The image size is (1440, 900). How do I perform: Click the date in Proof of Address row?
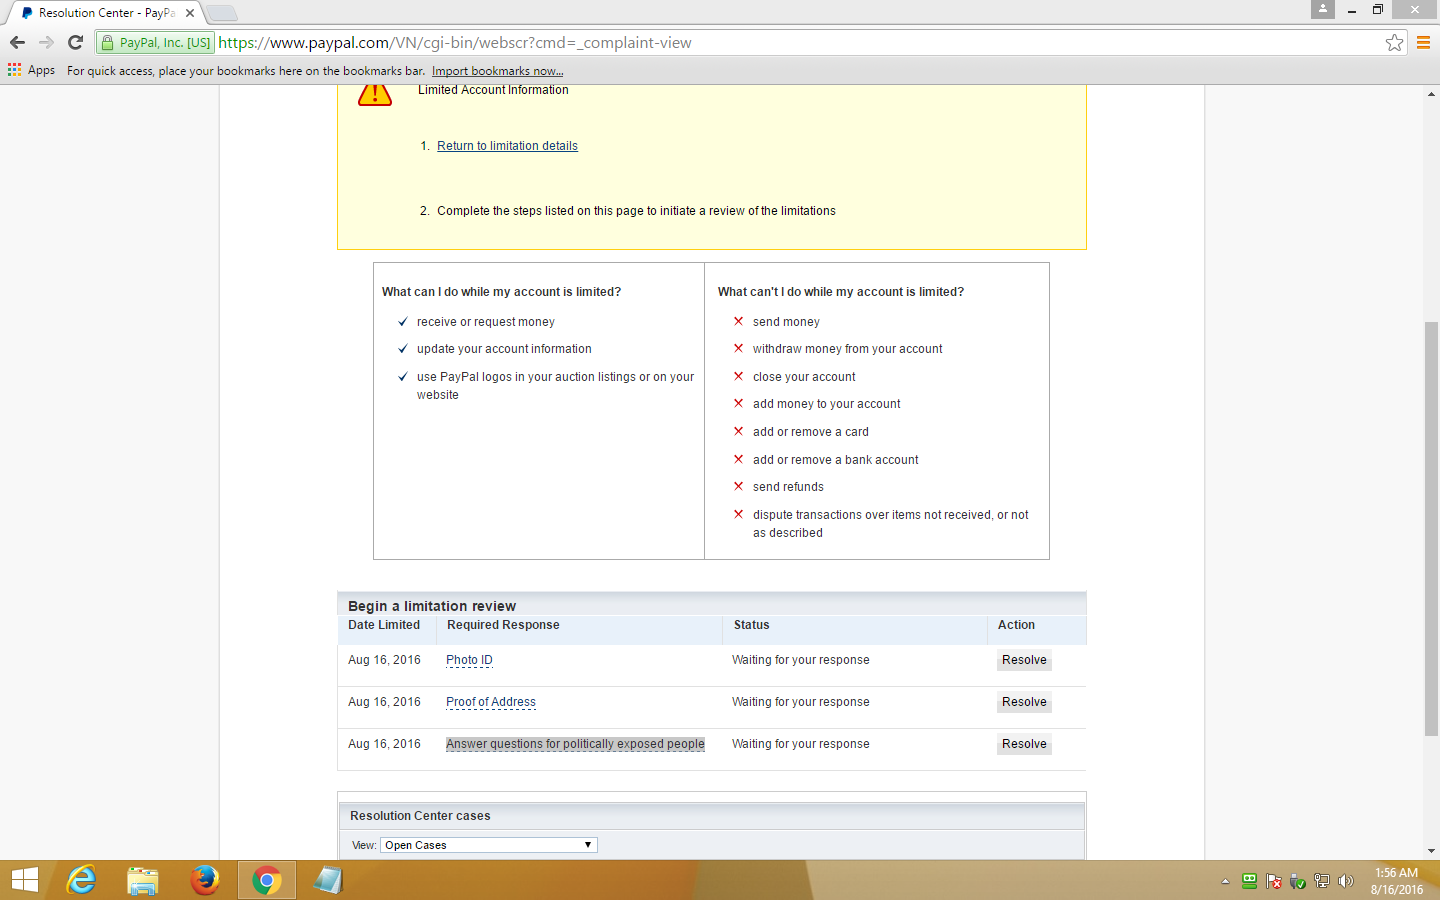tap(384, 702)
